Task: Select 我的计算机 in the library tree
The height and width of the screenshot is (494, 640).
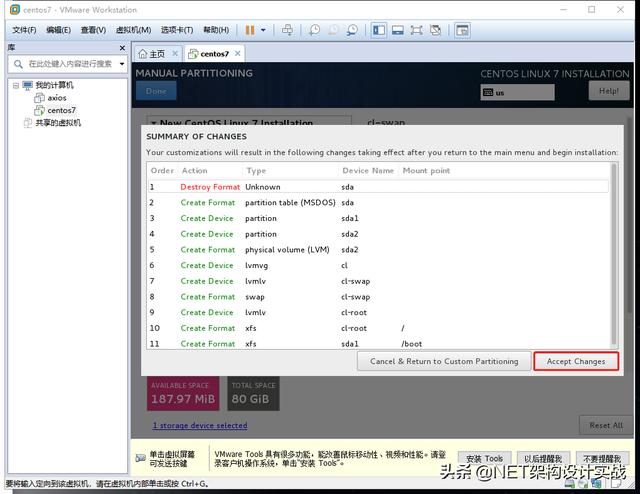Action: tap(54, 85)
